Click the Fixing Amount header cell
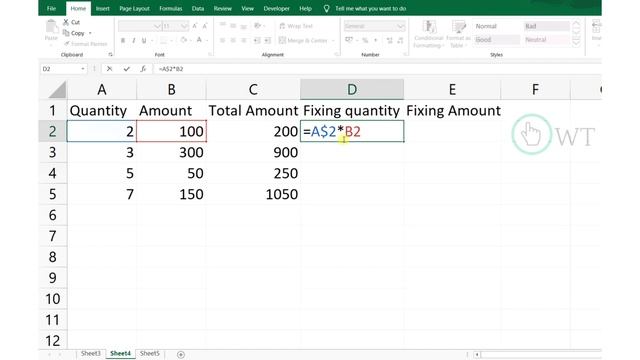 tap(452, 111)
